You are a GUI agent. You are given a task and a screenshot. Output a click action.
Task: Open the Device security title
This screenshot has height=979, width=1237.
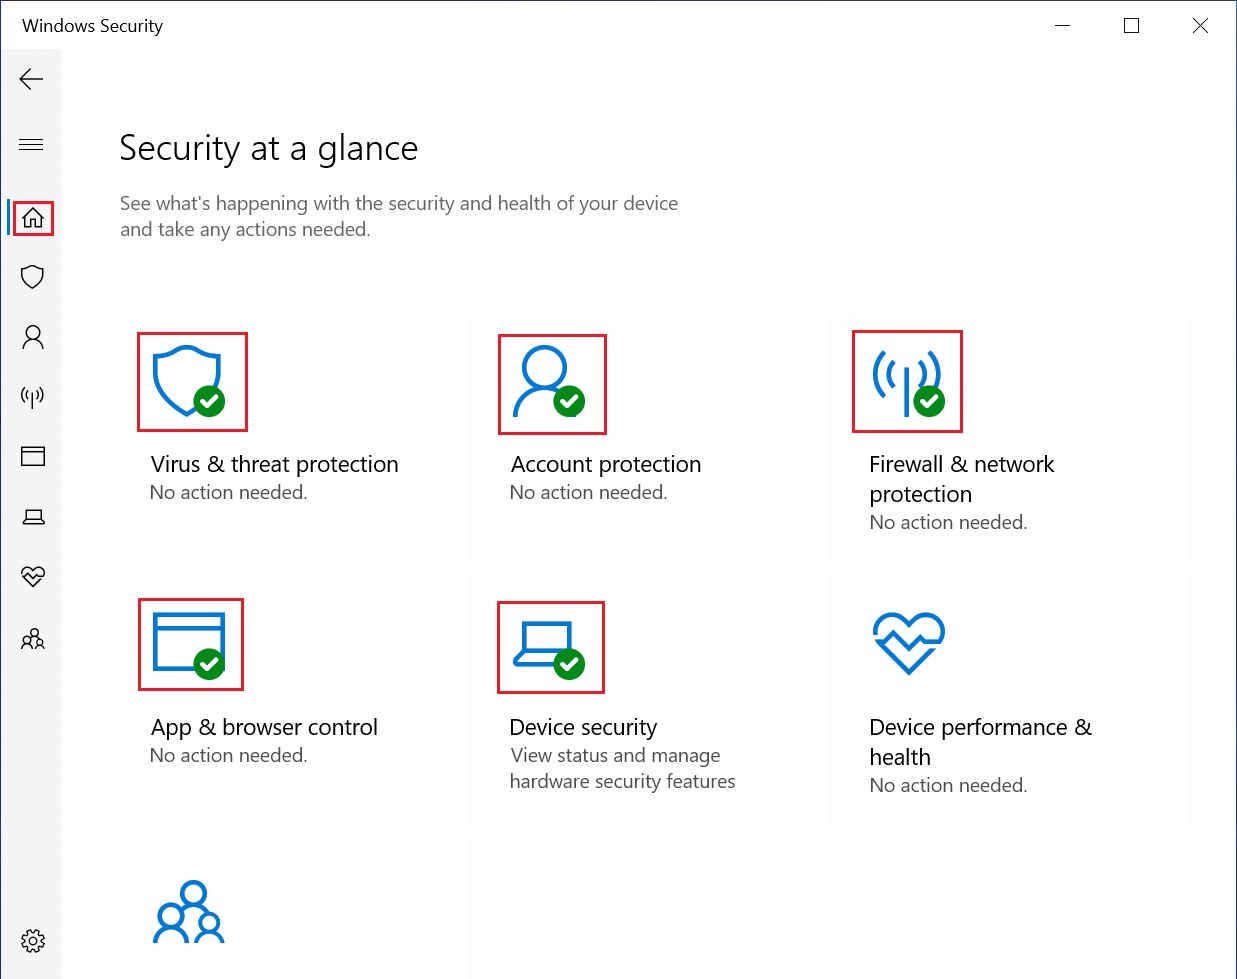[x=583, y=727]
